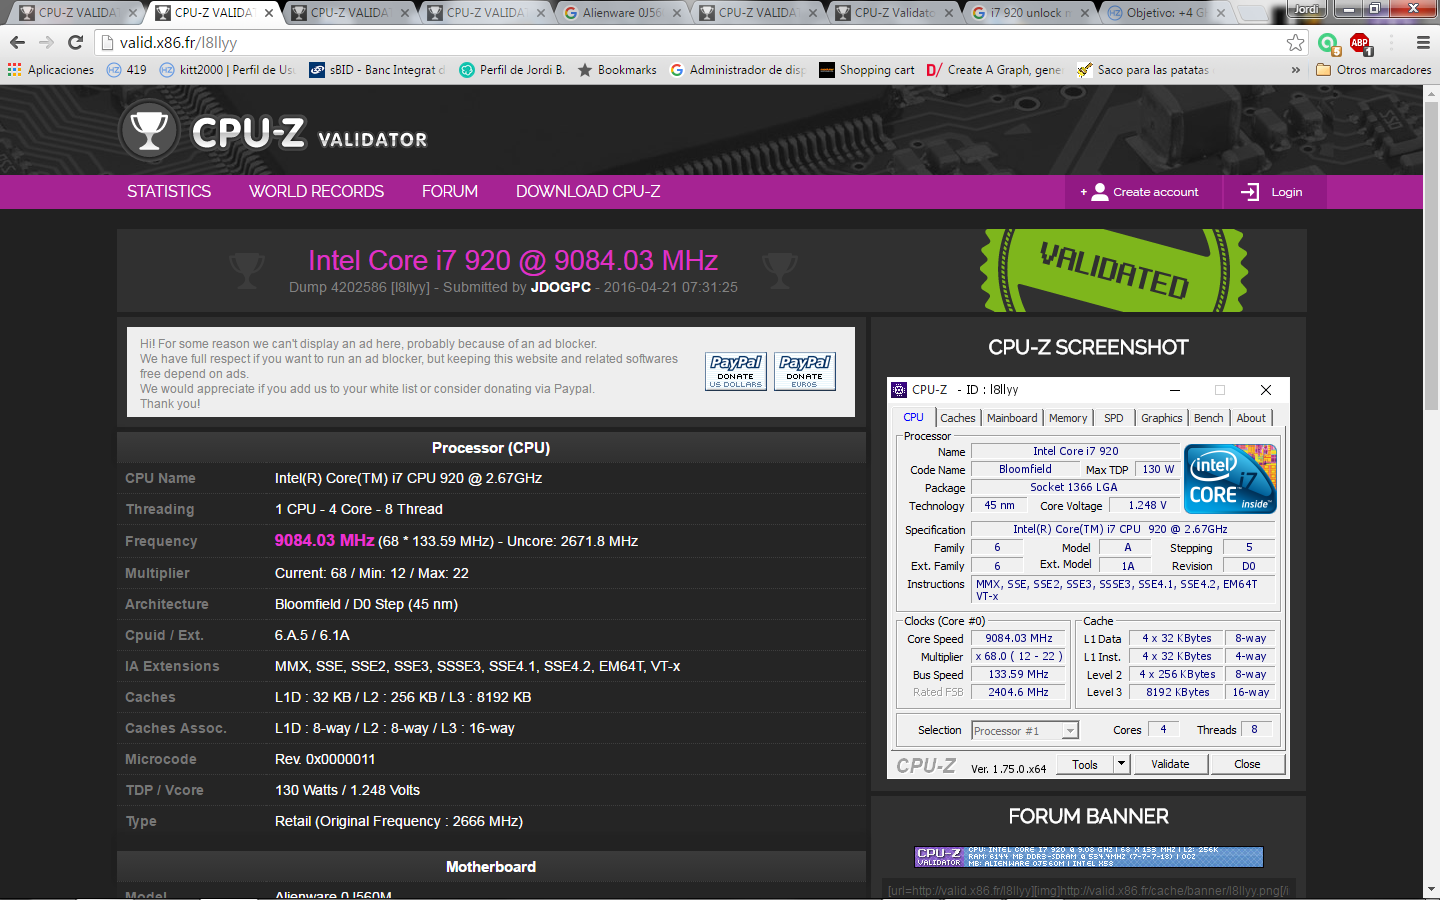Click the Close button in CPU-Z

[1247, 764]
